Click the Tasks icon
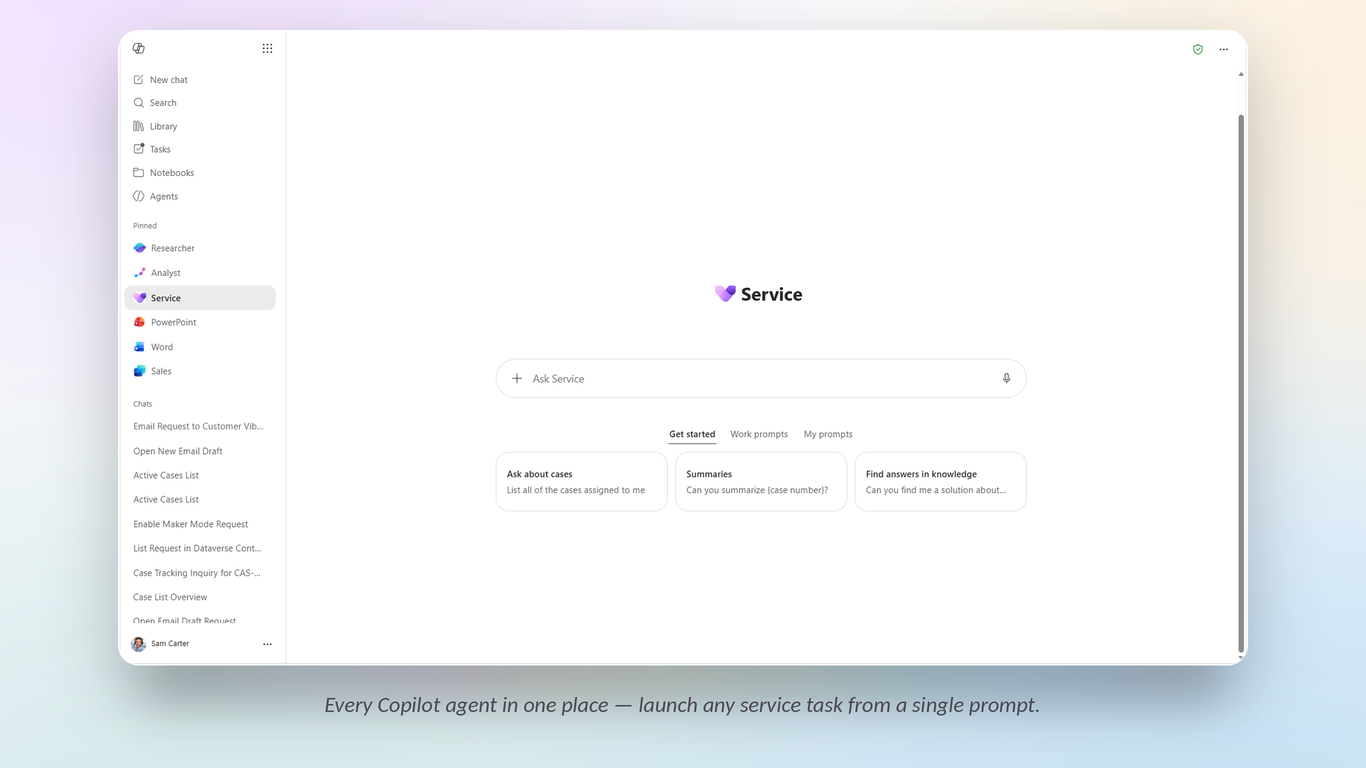1366x768 pixels. click(x=139, y=149)
